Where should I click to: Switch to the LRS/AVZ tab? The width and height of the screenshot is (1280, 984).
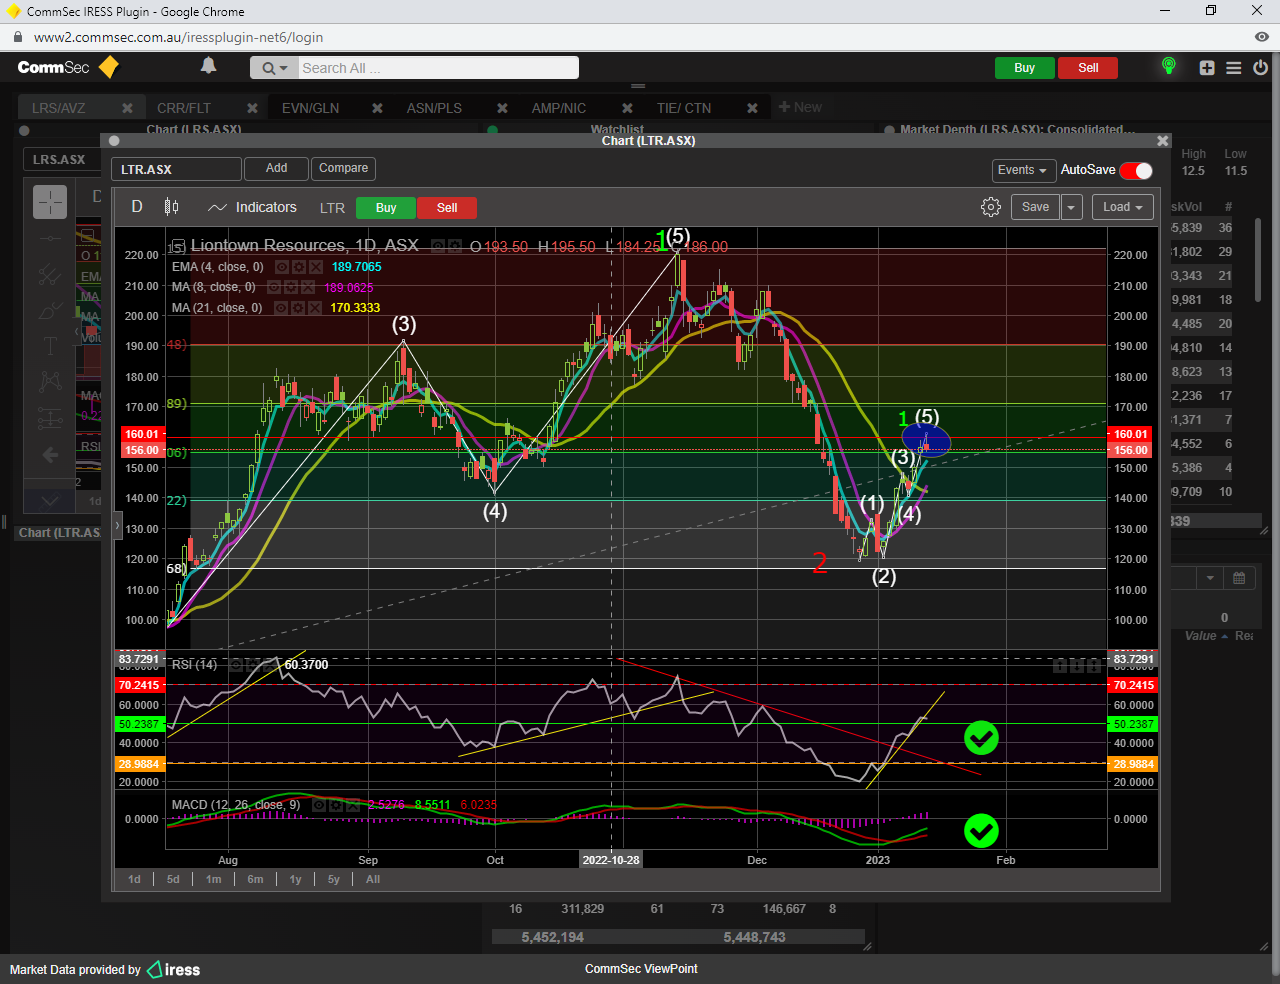[x=58, y=108]
